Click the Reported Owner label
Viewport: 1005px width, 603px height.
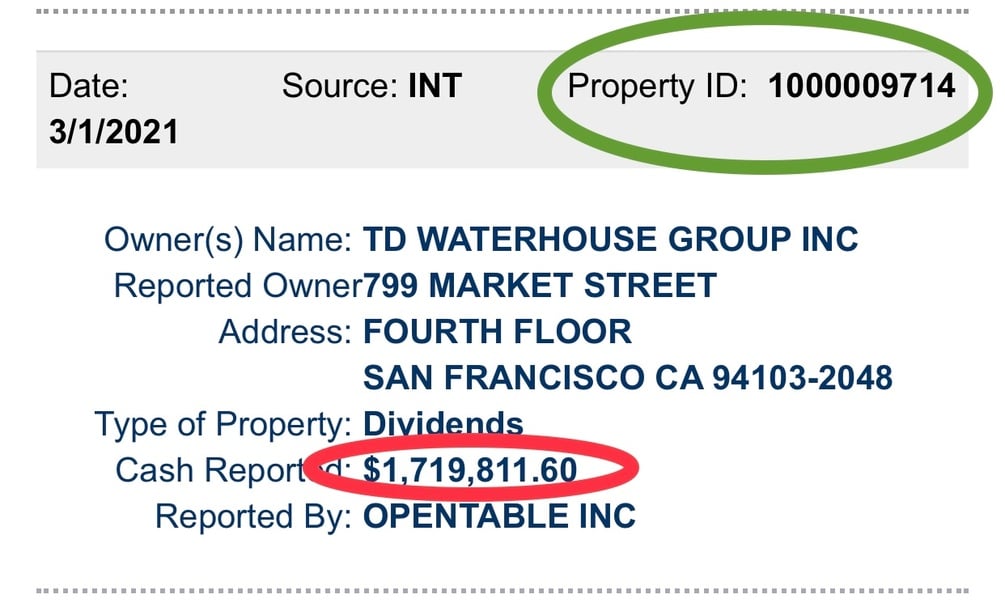point(238,286)
